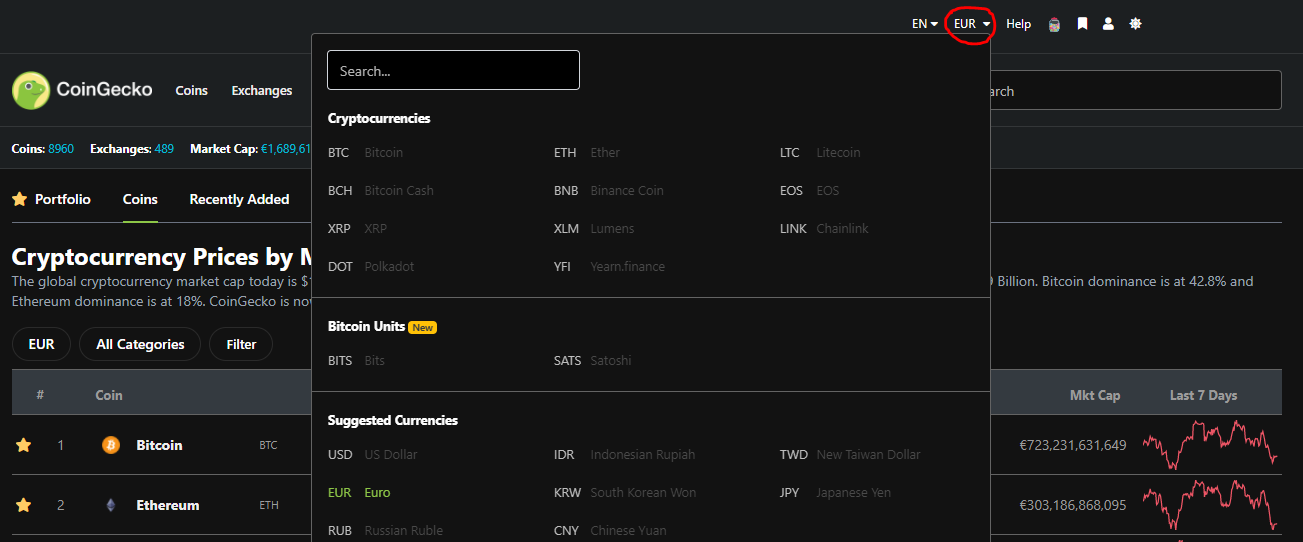Viewport: 1303px width, 542px height.
Task: Switch to the Coins tab
Action: tap(140, 199)
